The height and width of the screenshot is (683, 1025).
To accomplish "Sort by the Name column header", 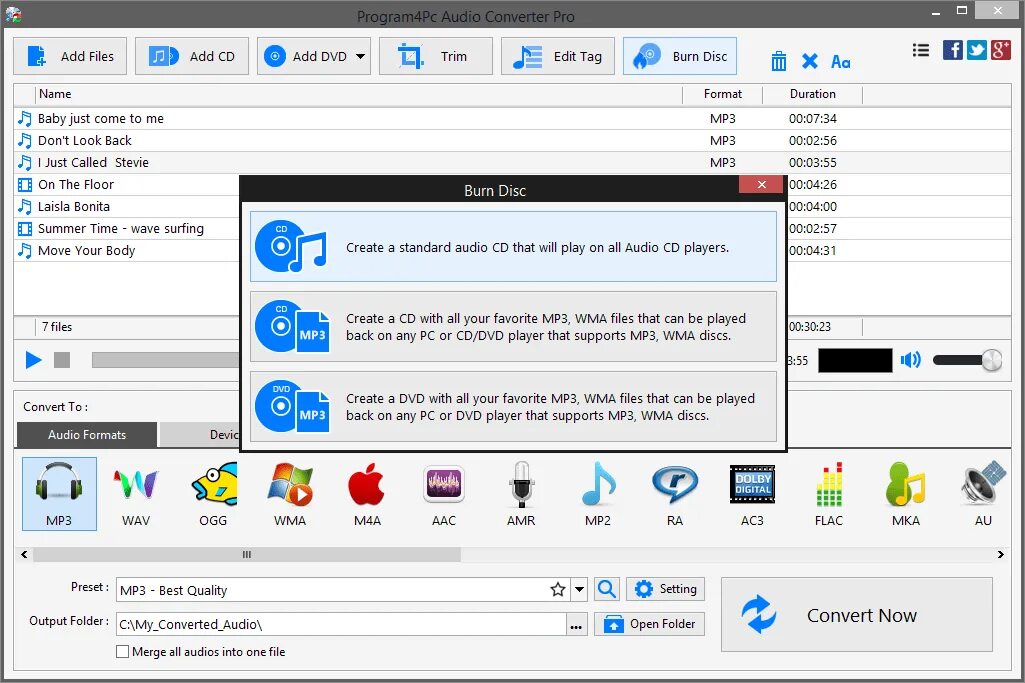I will [x=358, y=94].
